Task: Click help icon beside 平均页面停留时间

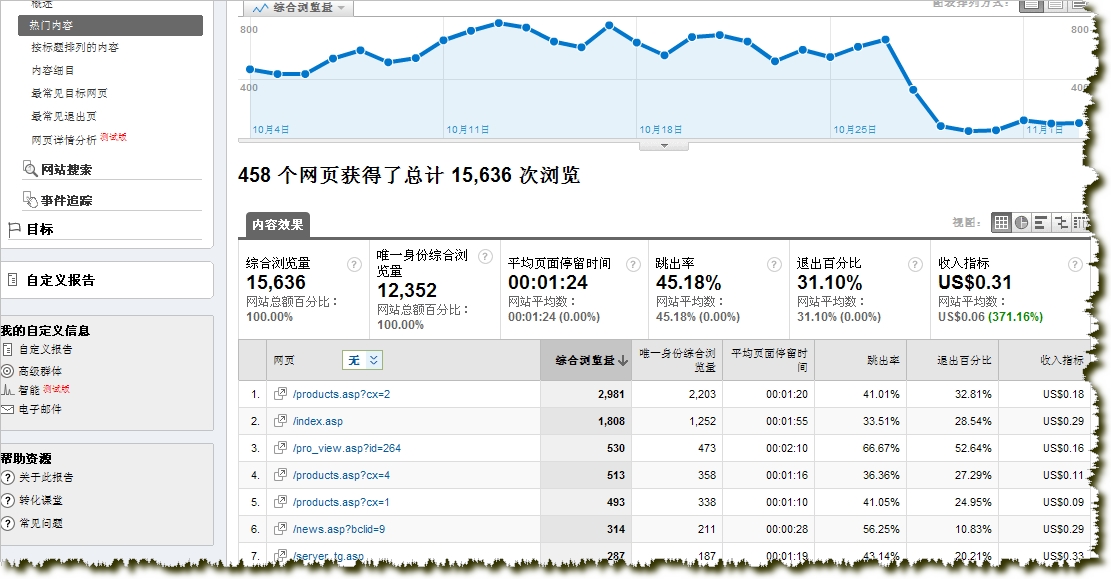Action: pyautogui.click(x=632, y=264)
